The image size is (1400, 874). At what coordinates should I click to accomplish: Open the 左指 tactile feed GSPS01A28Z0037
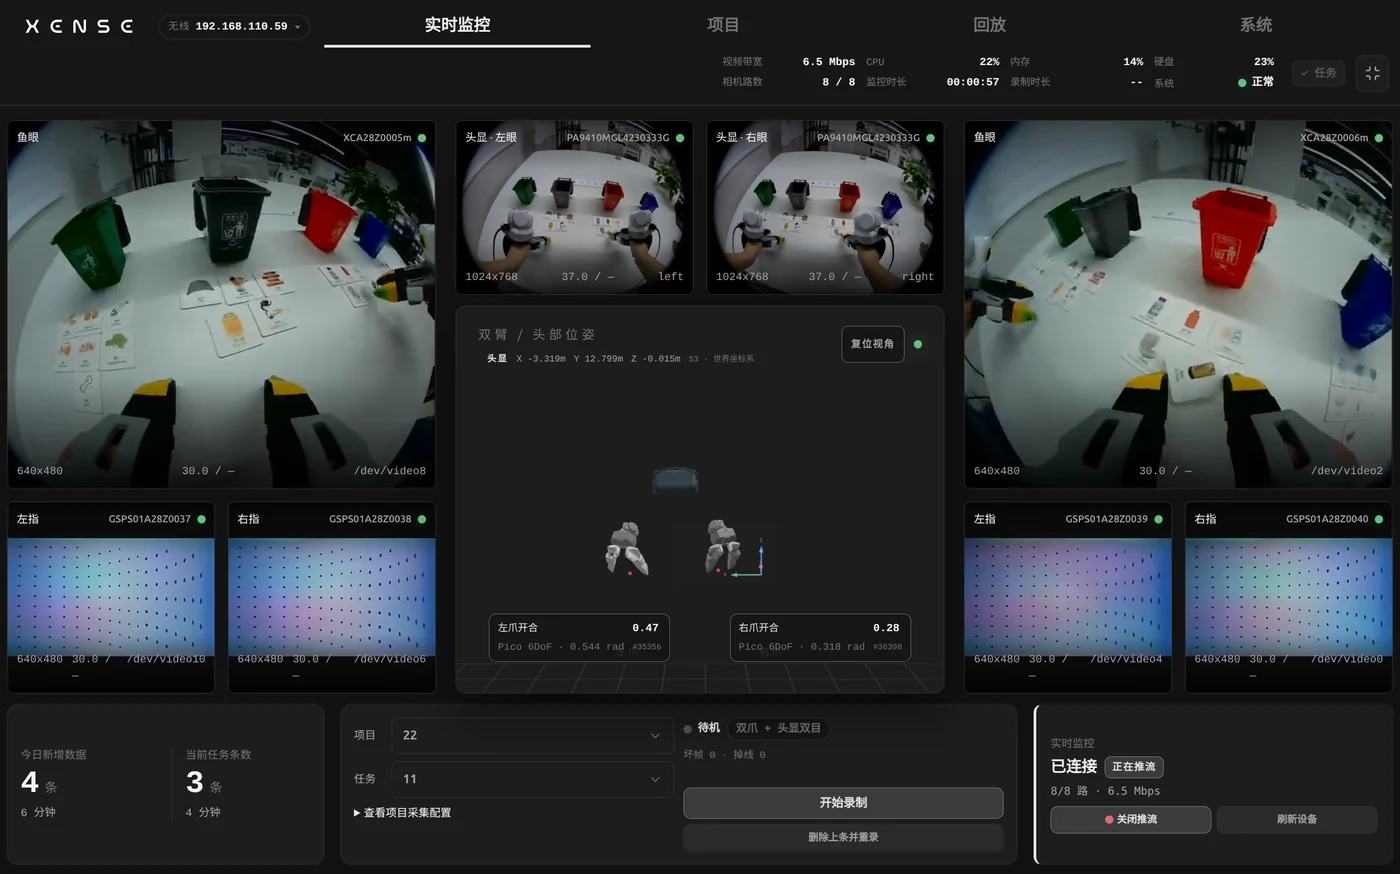[x=111, y=597]
